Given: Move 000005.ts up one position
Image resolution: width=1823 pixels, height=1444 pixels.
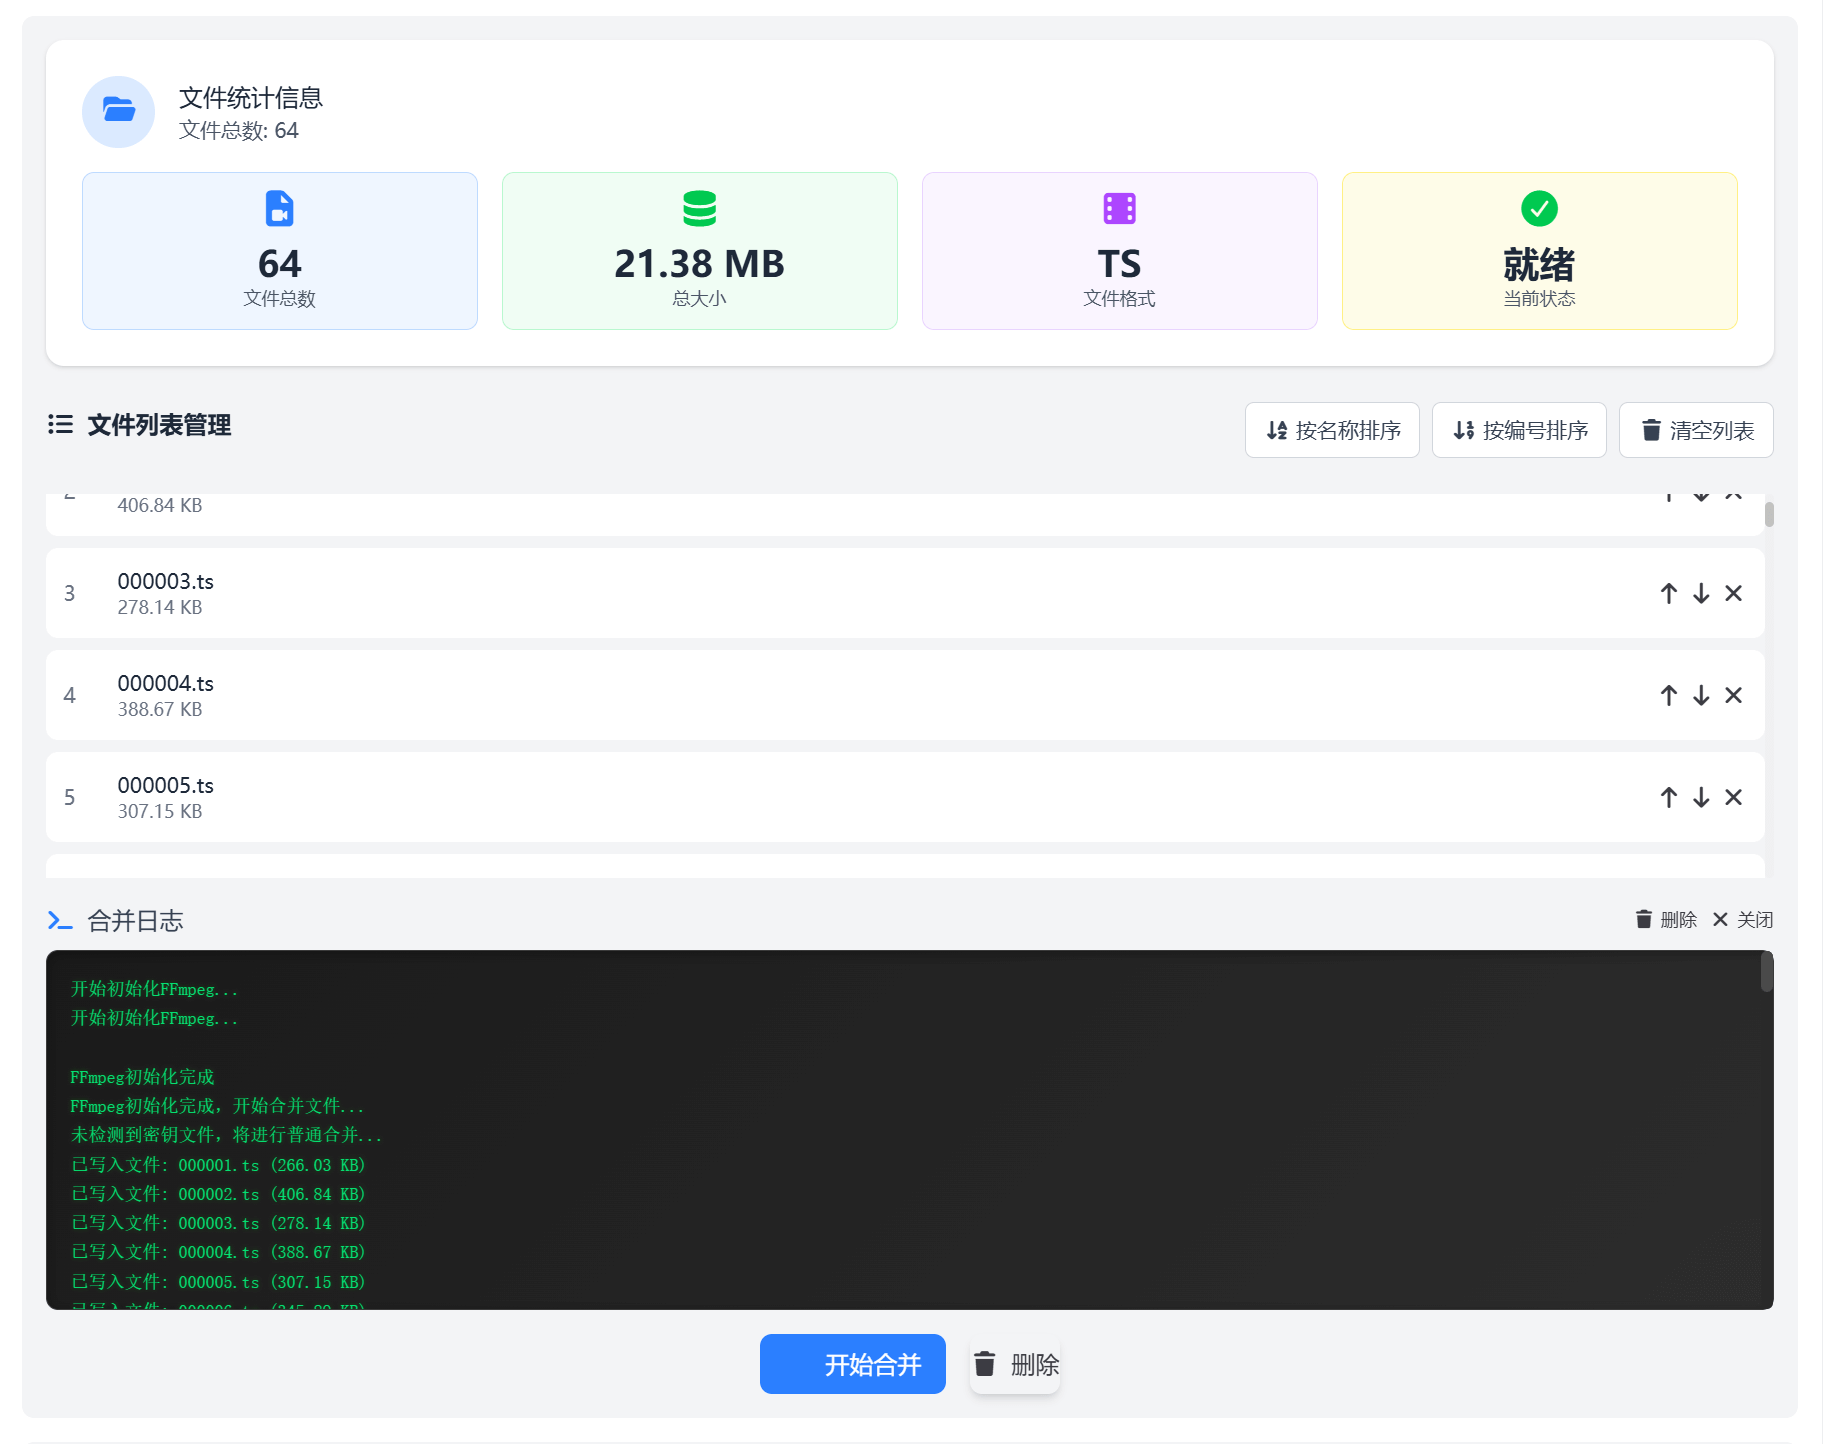Looking at the screenshot, I should pos(1668,798).
